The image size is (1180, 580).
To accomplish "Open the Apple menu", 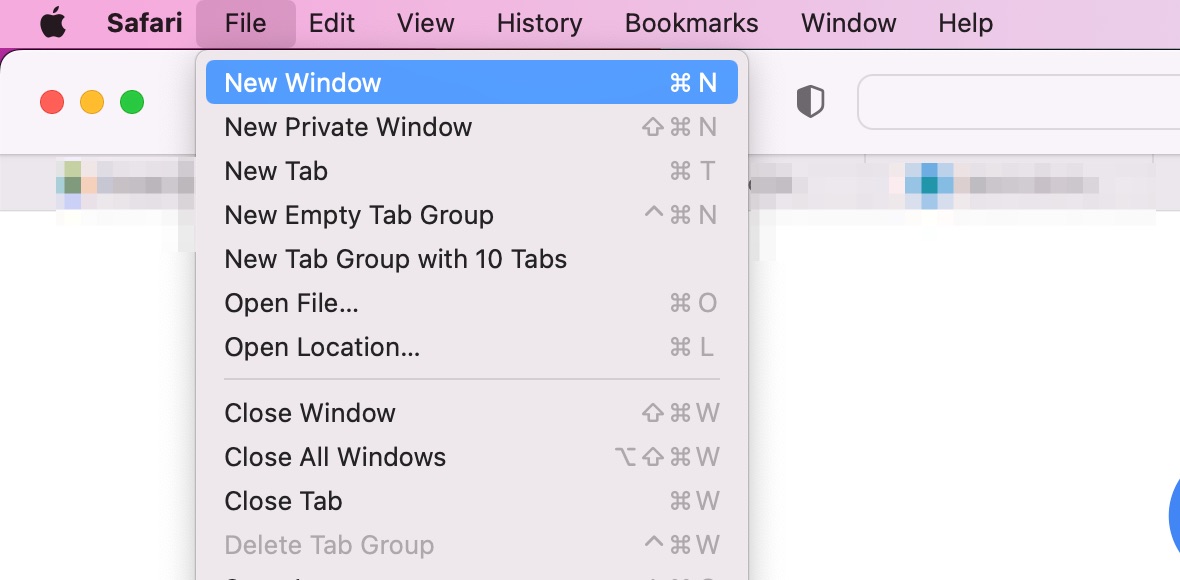I will tap(53, 23).
